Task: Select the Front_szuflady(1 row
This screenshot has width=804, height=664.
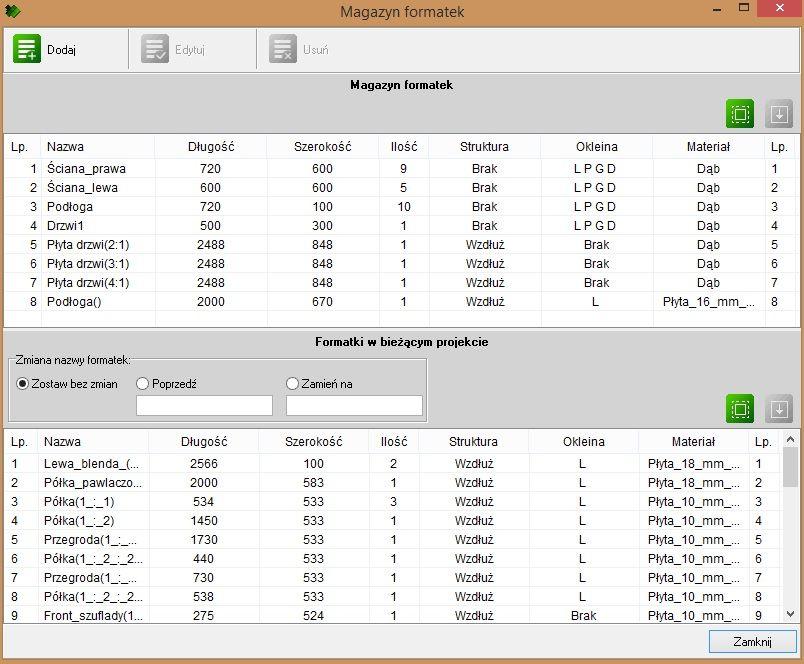Action: (394, 615)
